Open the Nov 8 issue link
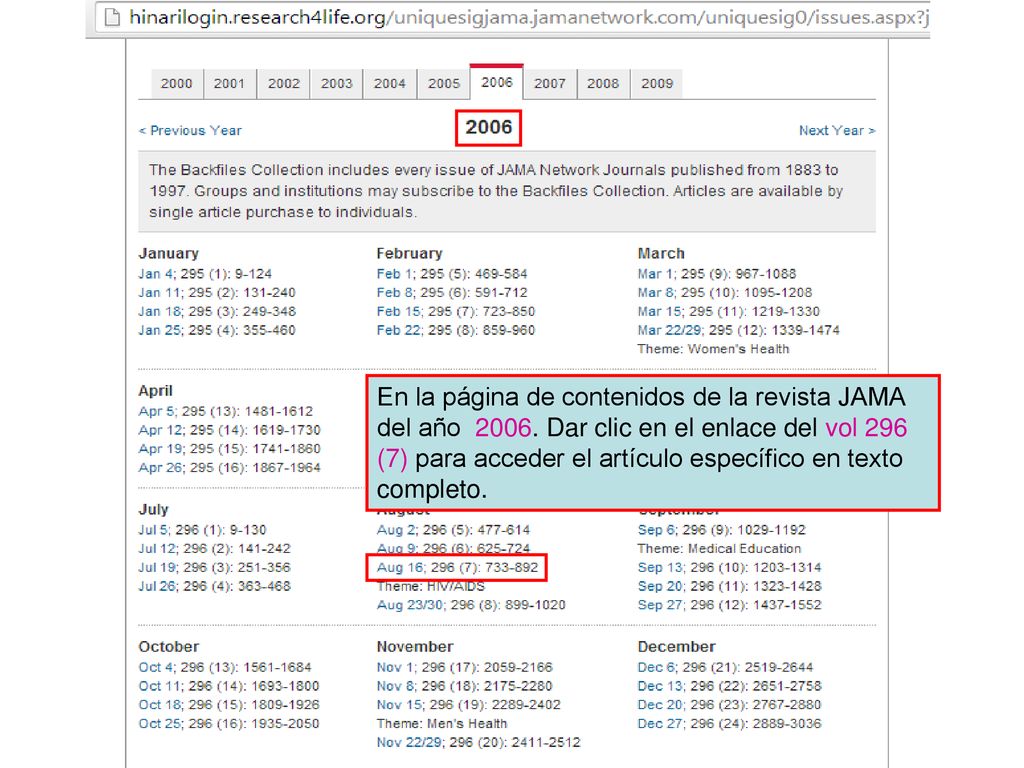Screen dimensions: 1024x768 tap(395, 687)
